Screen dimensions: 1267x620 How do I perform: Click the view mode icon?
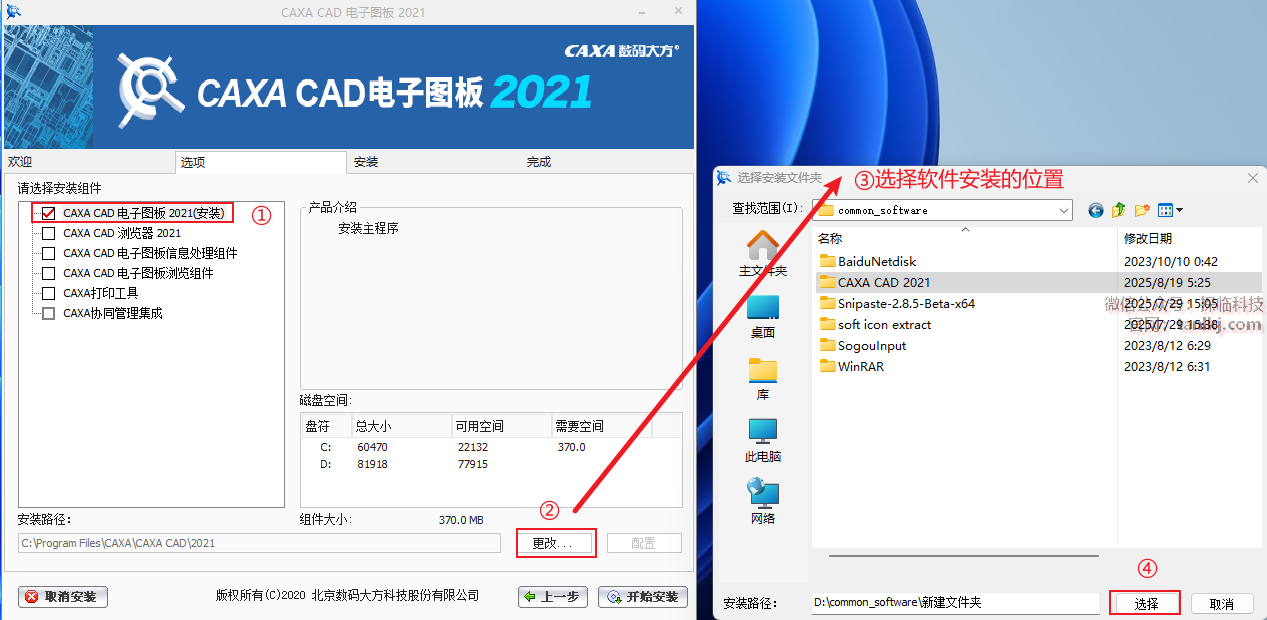tap(1165, 210)
